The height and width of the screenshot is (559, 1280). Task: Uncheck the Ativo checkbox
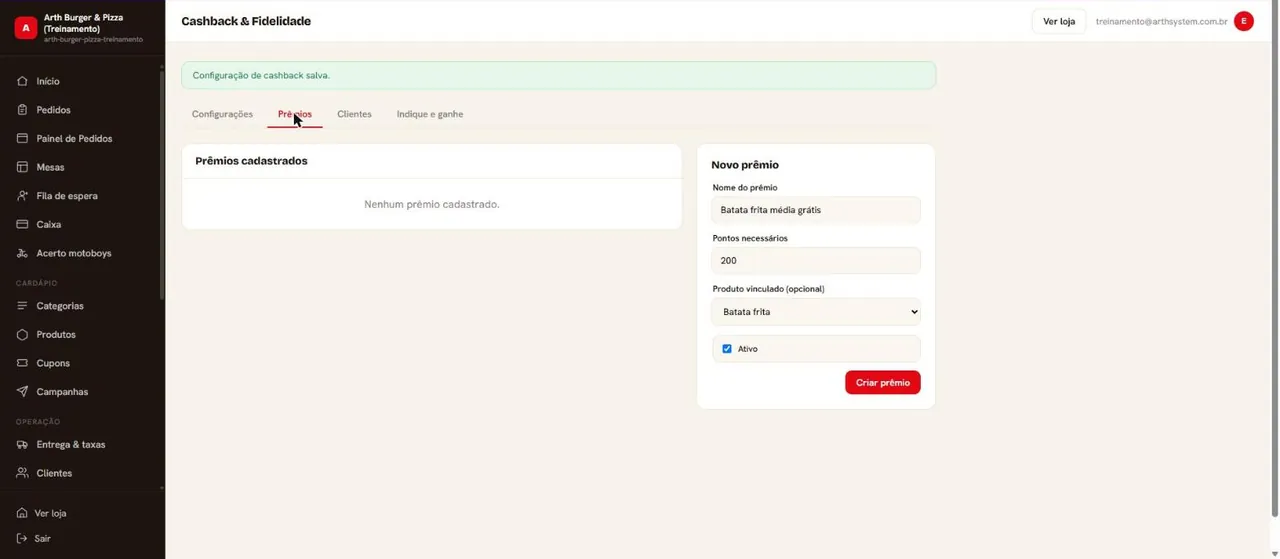727,349
